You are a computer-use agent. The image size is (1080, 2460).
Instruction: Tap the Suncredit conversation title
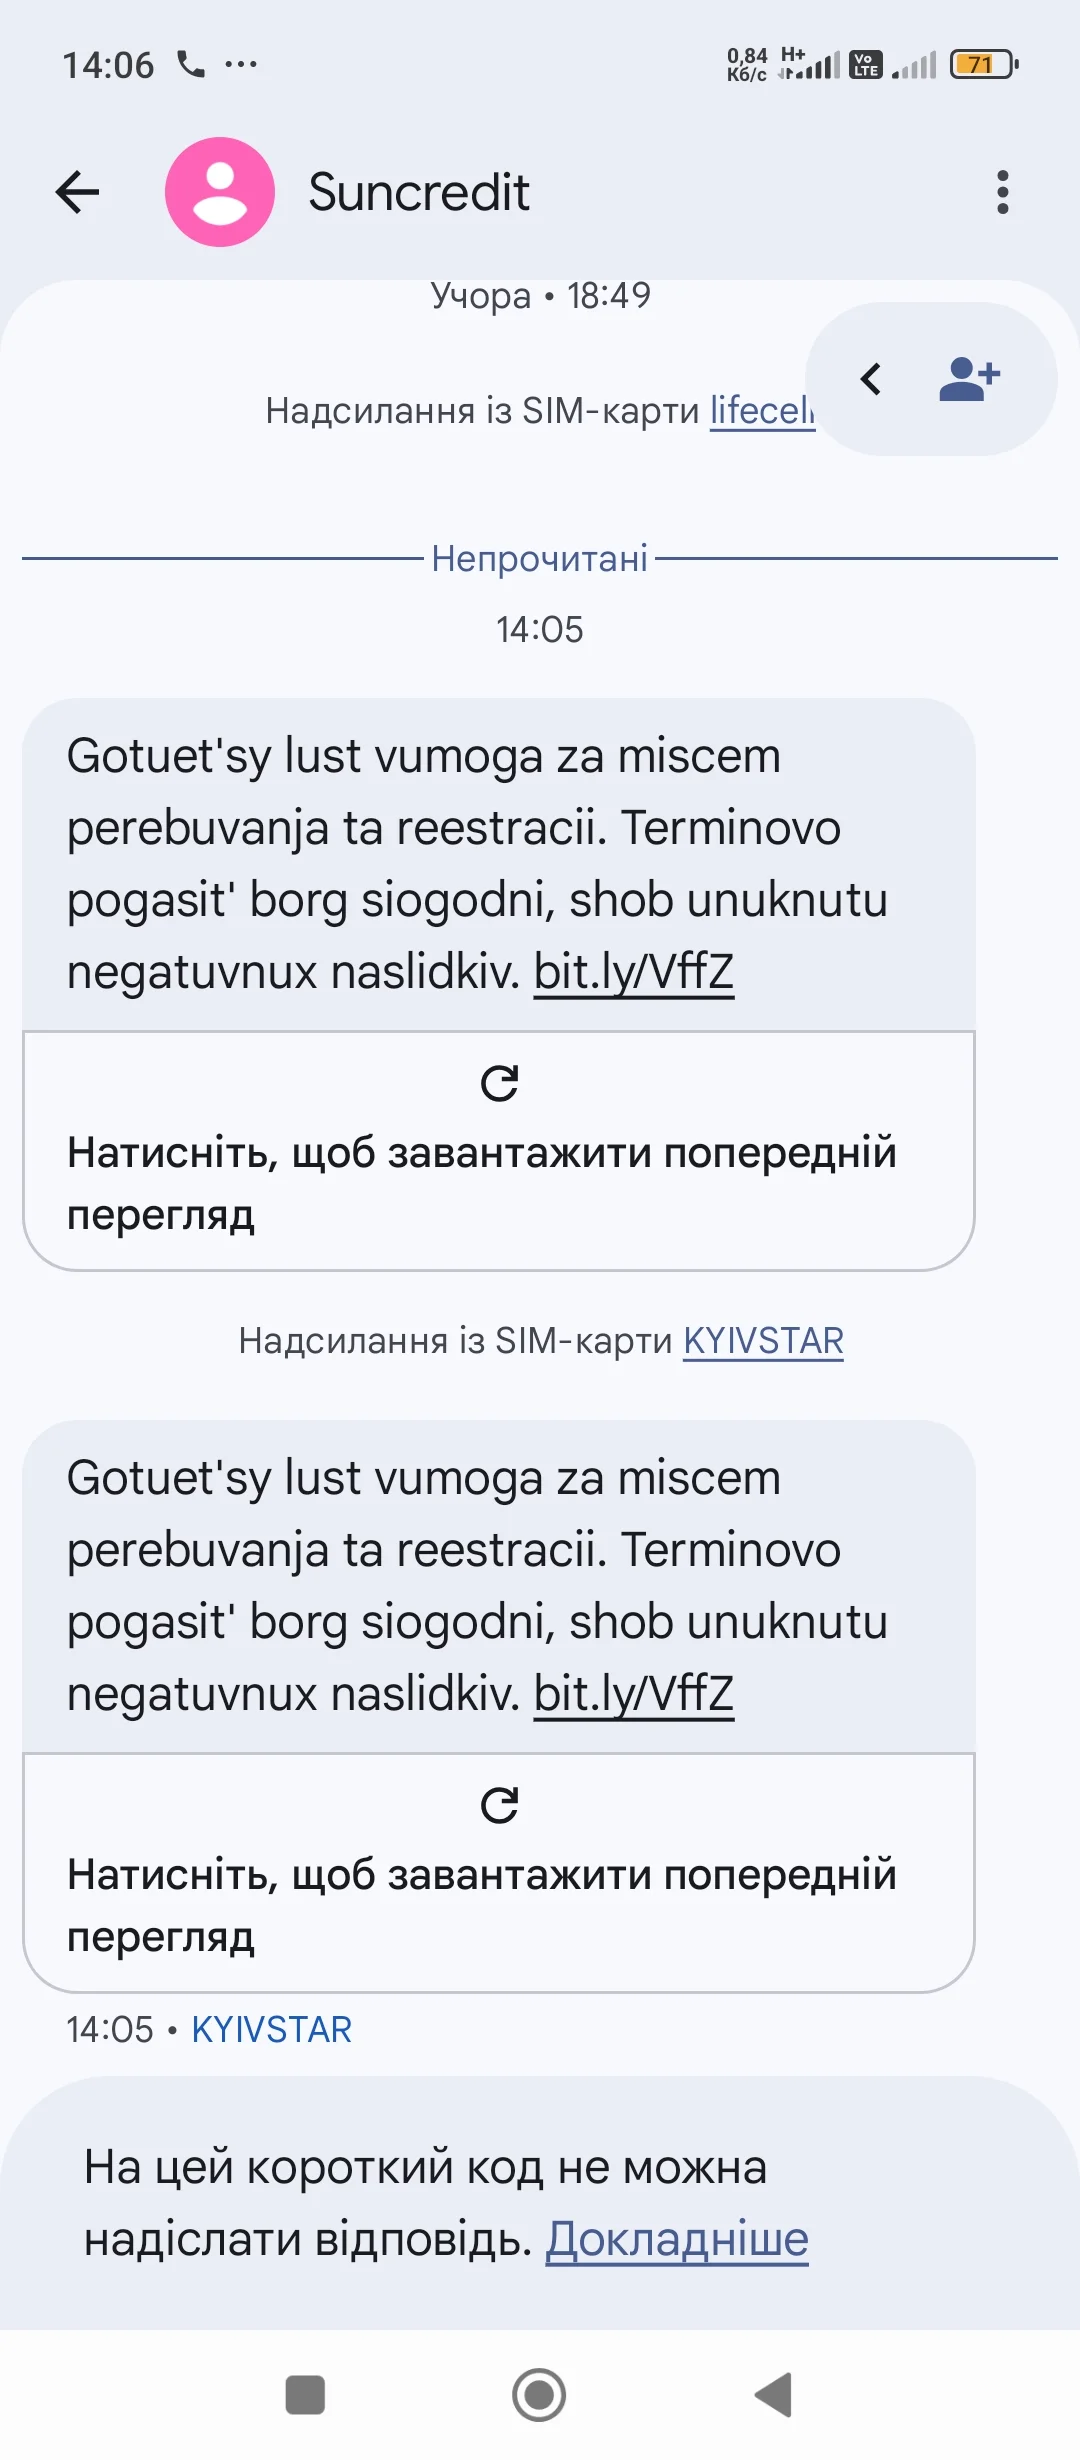418,192
